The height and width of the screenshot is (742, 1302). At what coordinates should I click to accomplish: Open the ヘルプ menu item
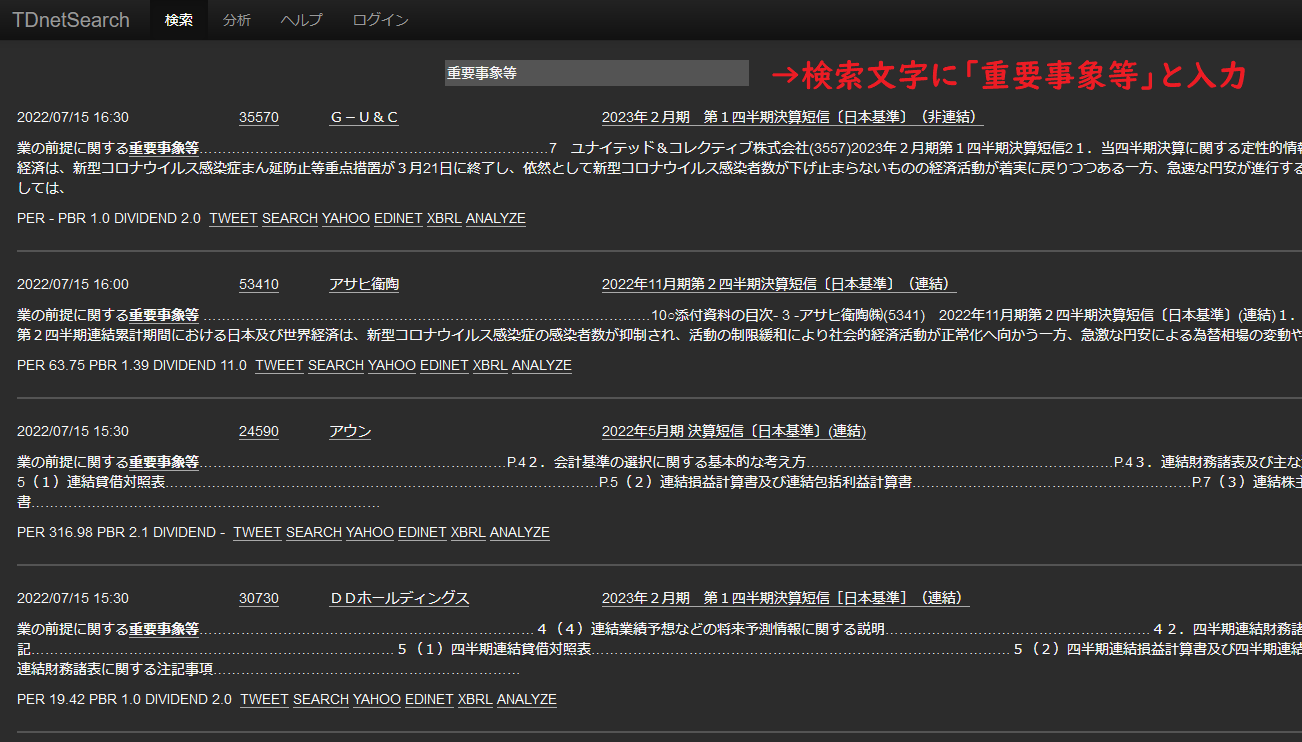click(x=302, y=20)
